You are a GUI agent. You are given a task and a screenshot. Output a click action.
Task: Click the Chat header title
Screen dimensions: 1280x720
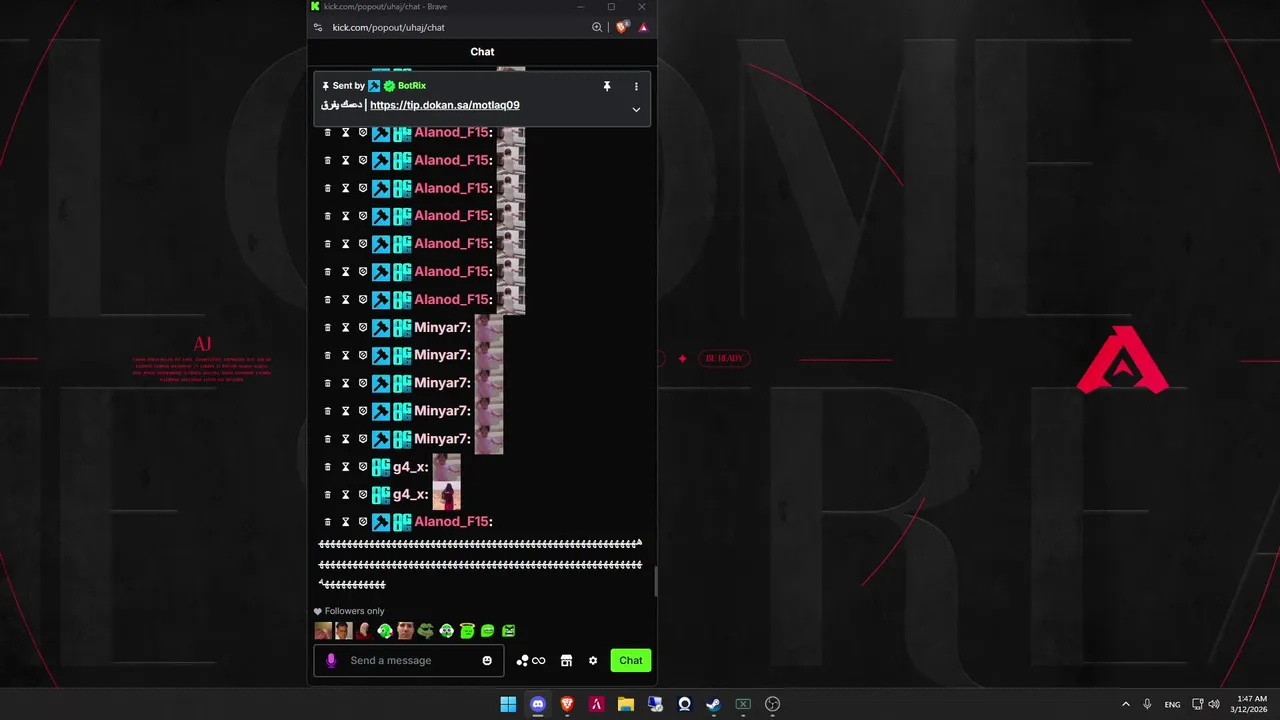point(482,52)
